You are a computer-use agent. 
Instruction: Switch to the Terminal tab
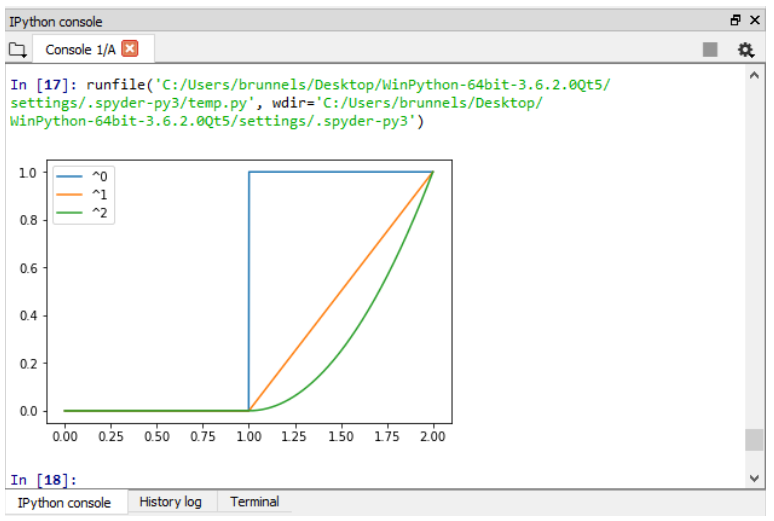(x=254, y=502)
